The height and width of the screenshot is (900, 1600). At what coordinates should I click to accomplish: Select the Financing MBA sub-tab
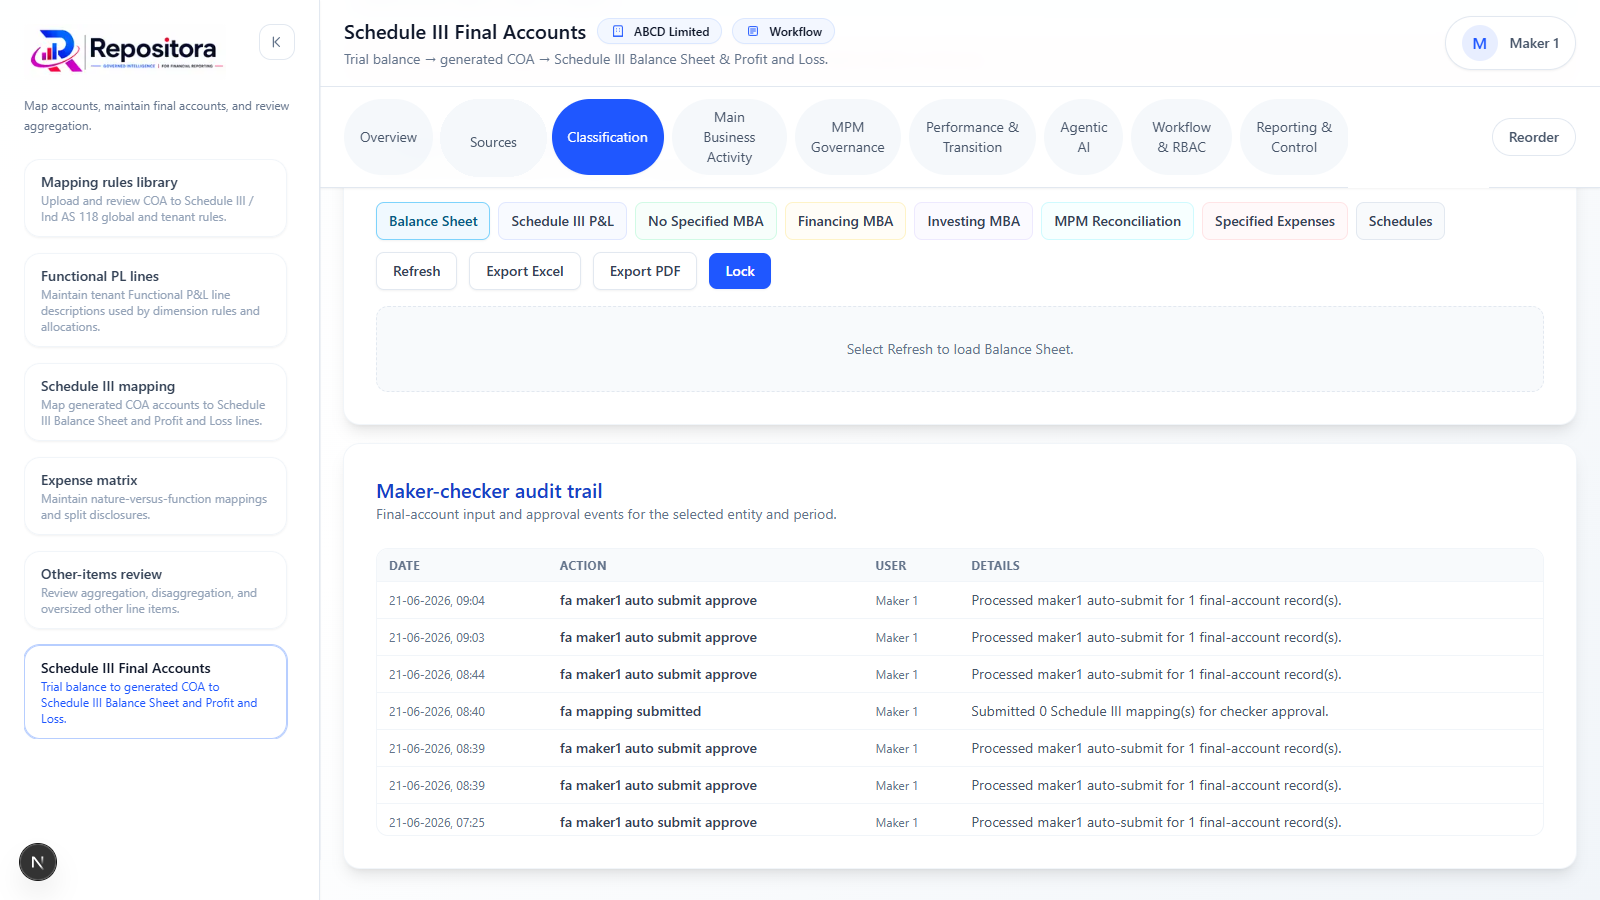845,221
